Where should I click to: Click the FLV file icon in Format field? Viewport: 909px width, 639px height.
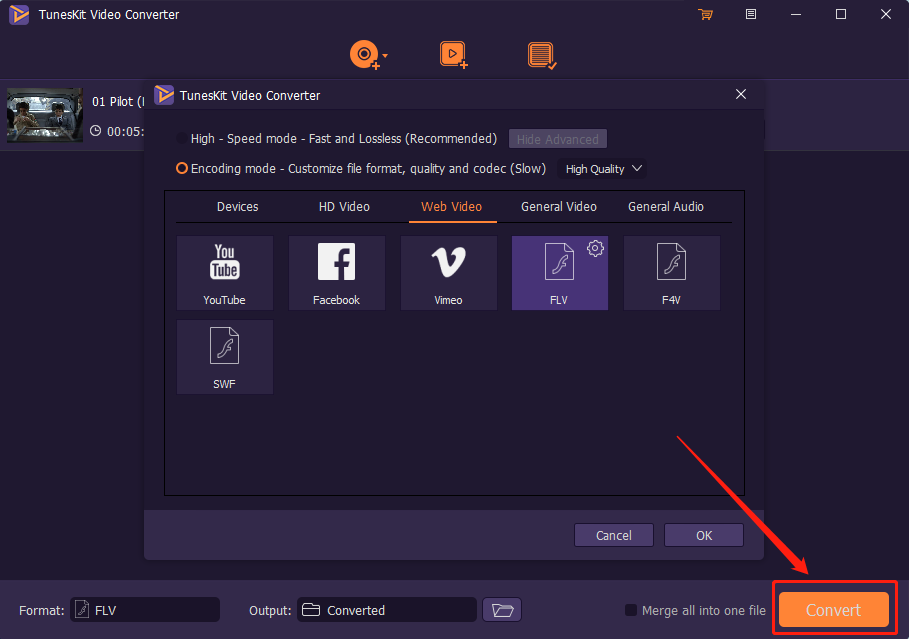pyautogui.click(x=82, y=609)
